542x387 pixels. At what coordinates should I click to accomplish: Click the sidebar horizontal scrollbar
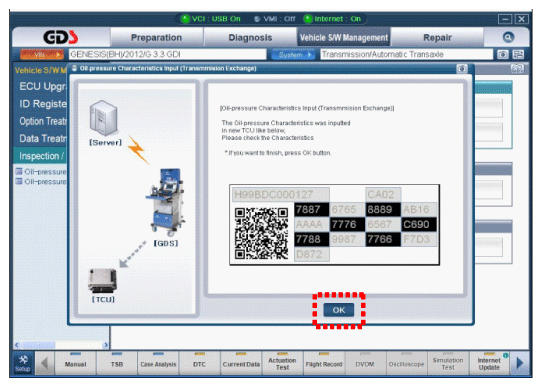click(x=62, y=345)
